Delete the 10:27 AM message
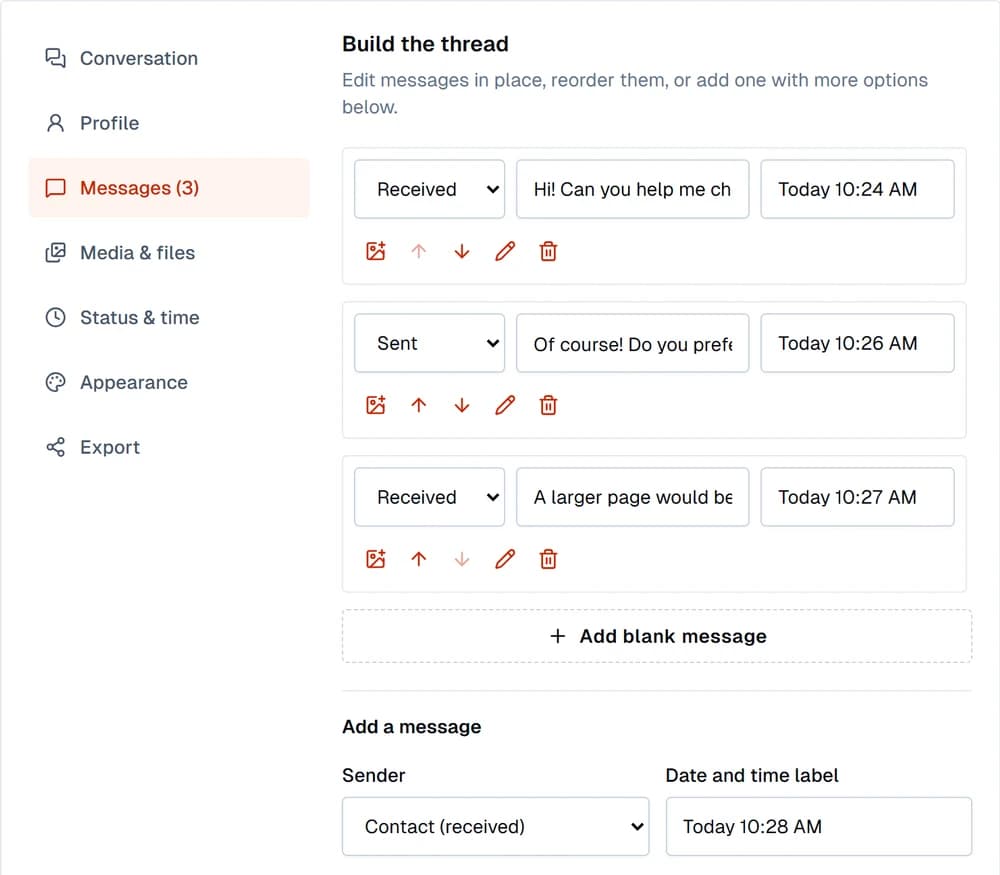The width and height of the screenshot is (1000, 875). (548, 559)
